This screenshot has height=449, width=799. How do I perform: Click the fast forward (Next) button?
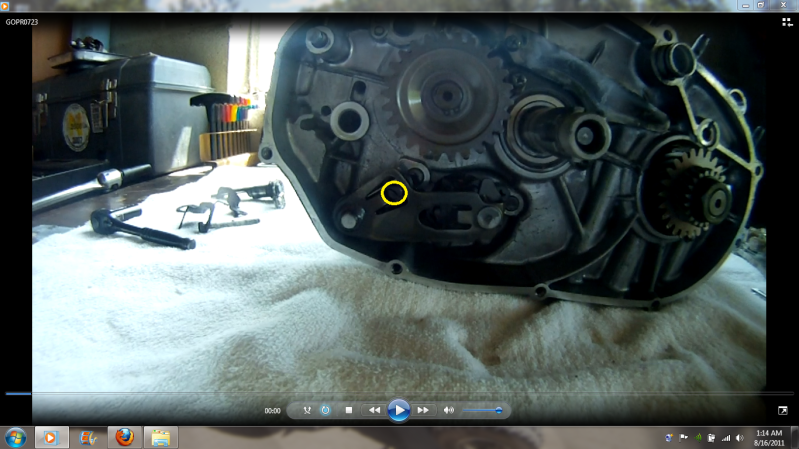tap(423, 410)
